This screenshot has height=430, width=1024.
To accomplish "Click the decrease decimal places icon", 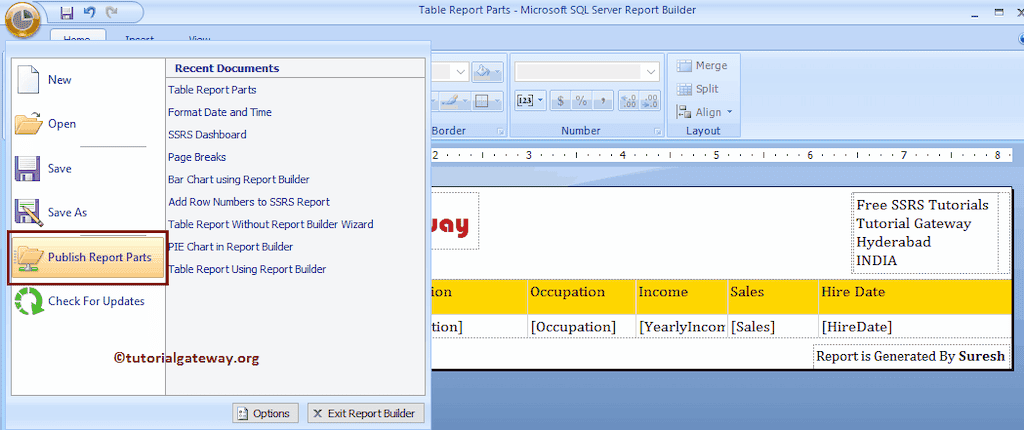I will 650,101.
